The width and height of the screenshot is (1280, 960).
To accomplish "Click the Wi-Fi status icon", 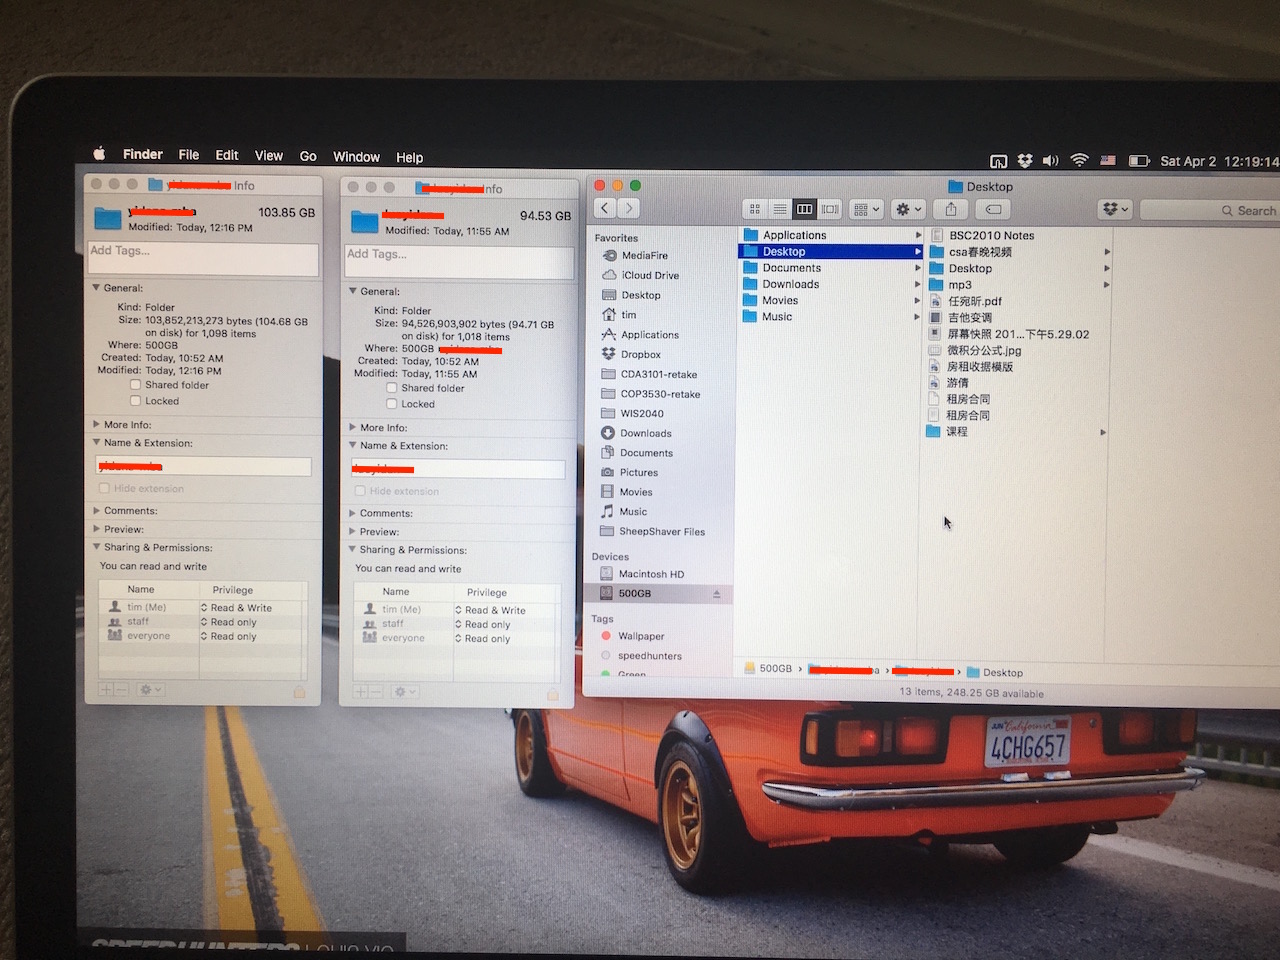I will pos(1079,160).
